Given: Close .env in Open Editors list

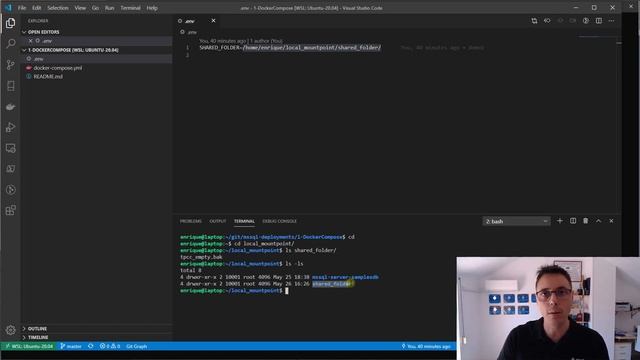Looking at the screenshot, I should [x=31, y=41].
